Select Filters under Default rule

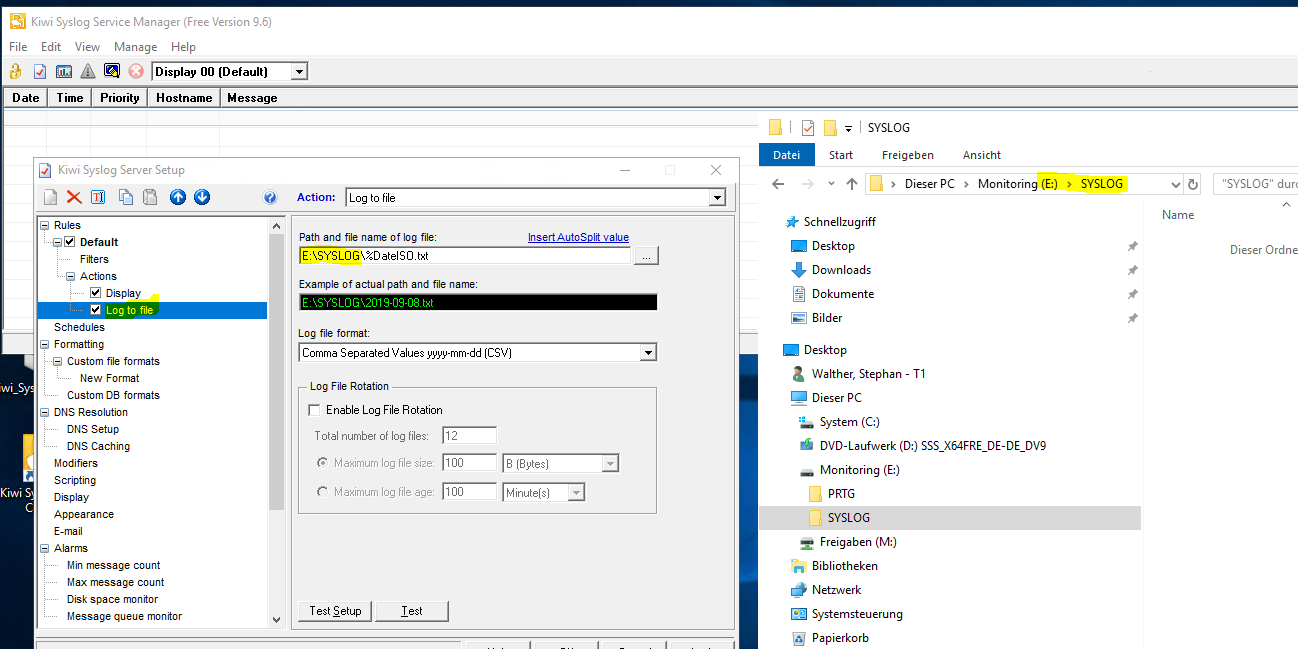coord(94,259)
